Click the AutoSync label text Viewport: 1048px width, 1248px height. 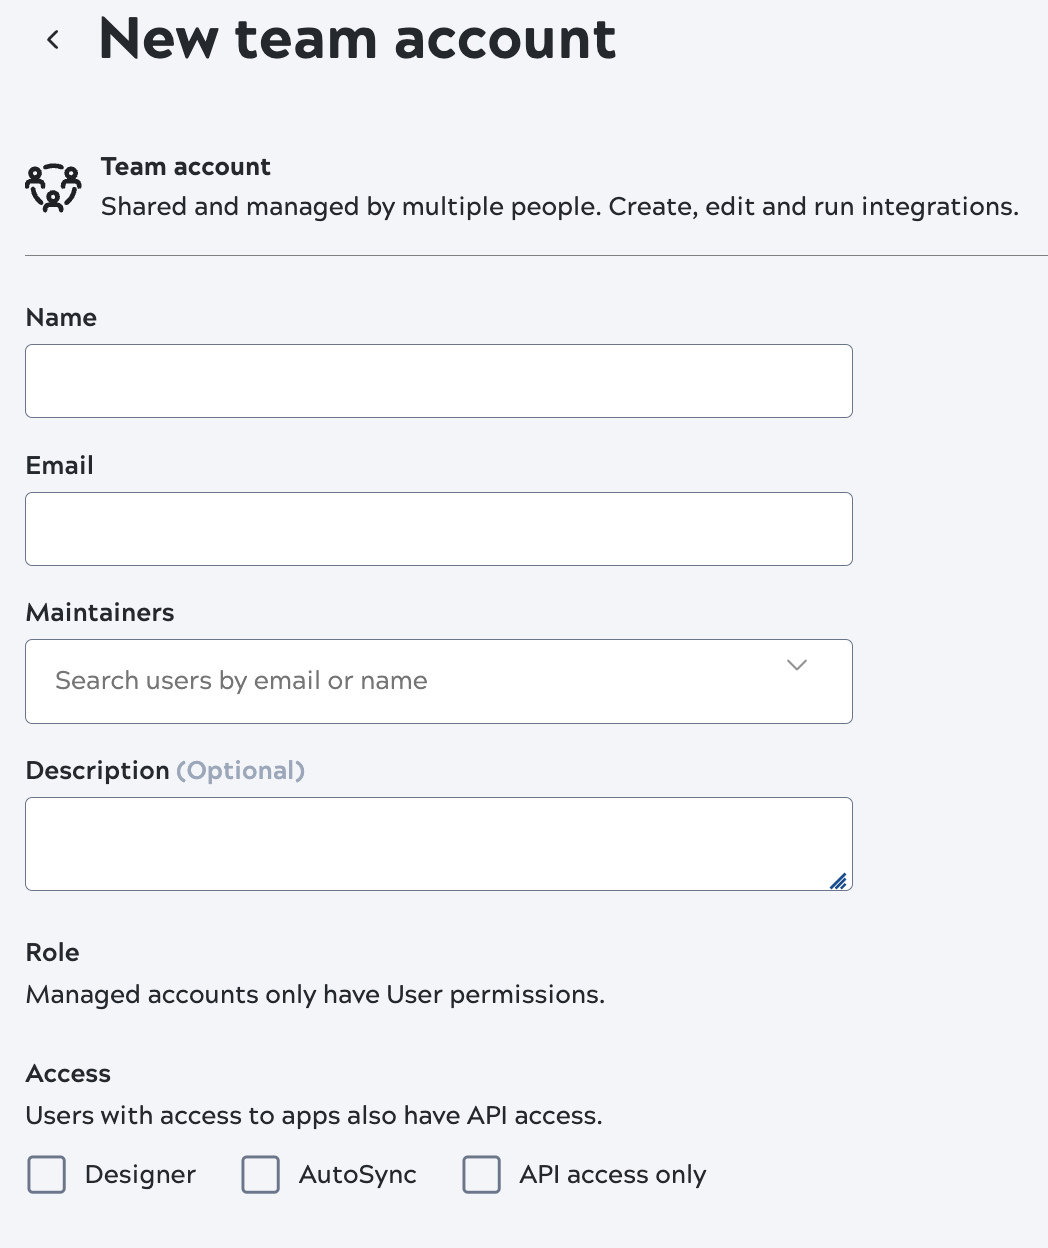coord(357,1175)
